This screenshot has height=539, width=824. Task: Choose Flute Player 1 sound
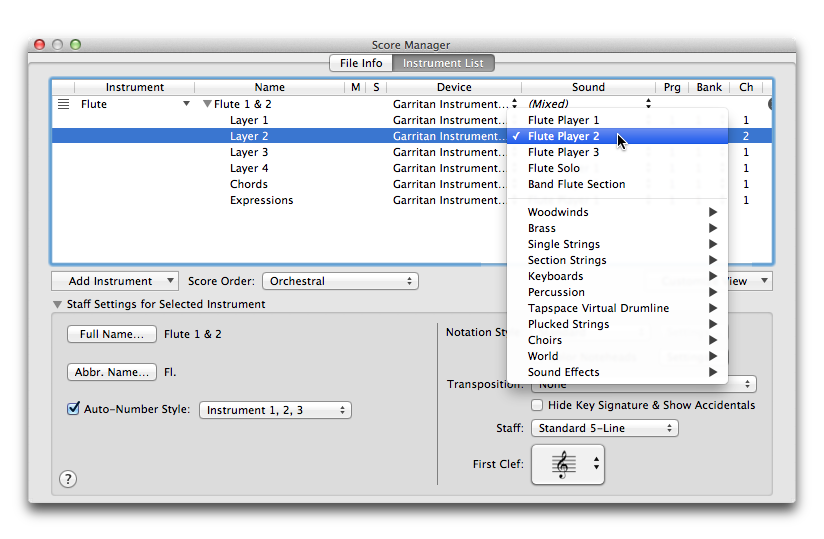[x=617, y=120]
